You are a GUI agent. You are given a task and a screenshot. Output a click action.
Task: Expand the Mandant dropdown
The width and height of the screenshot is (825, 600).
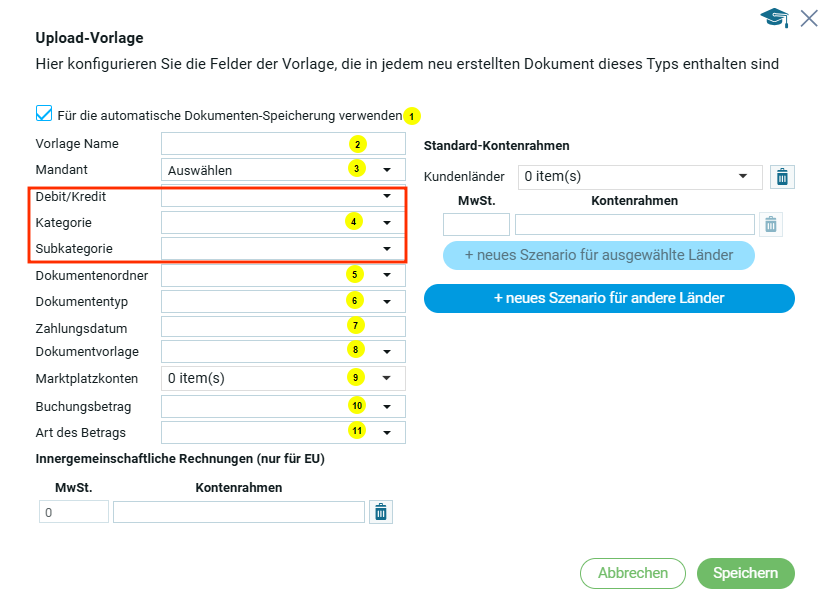point(387,170)
